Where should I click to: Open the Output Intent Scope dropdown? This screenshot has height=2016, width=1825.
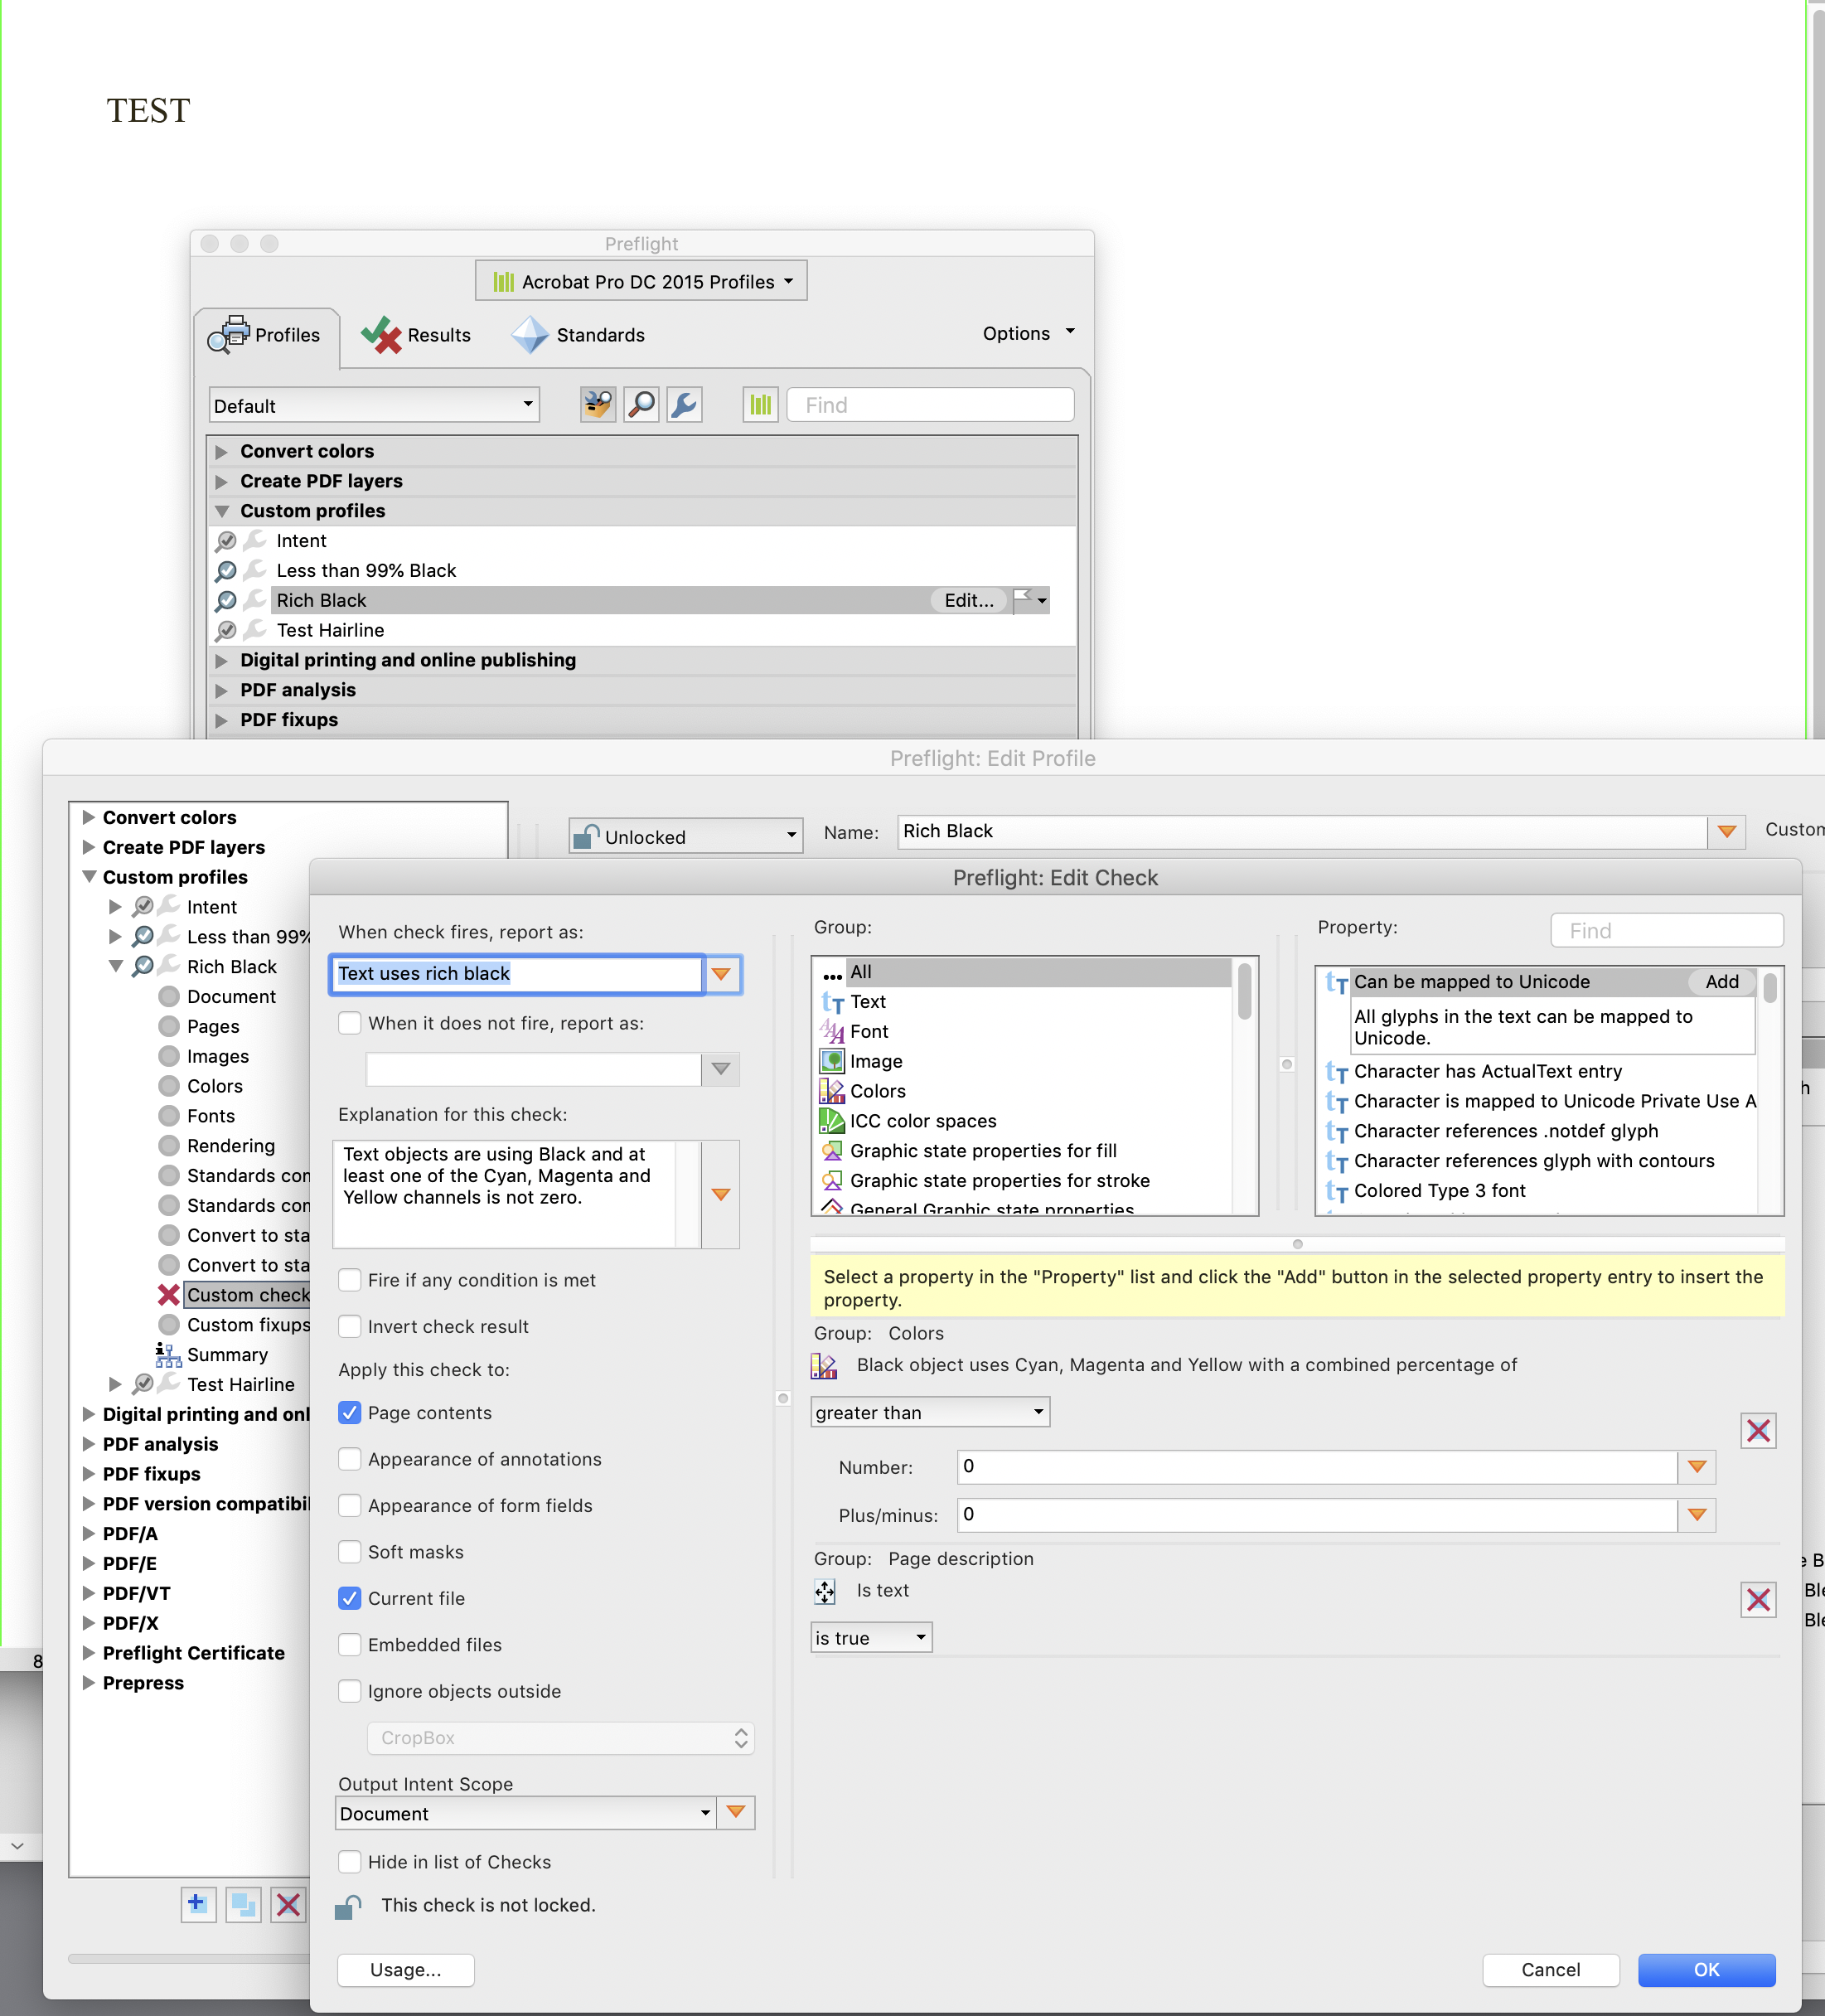pos(525,1813)
